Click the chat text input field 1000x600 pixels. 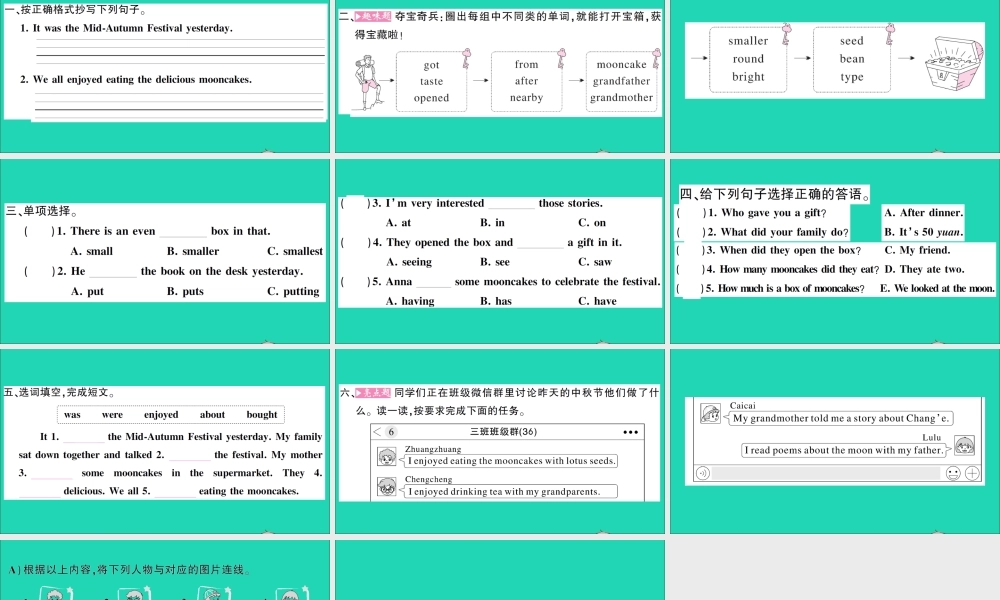click(x=826, y=473)
